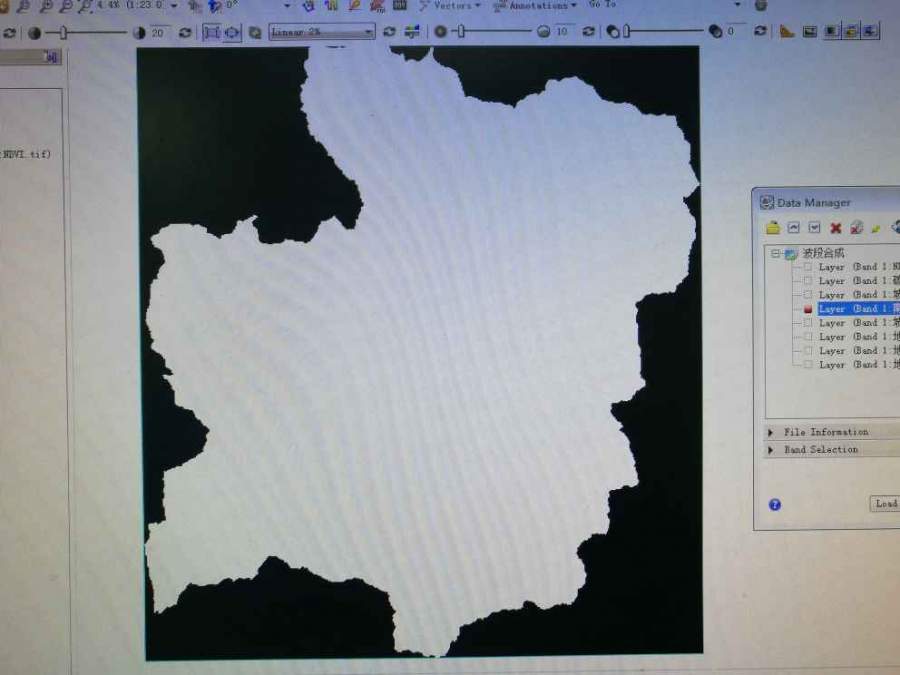
Task: Open the rotation angle dropdown after 0°
Action: pos(287,6)
